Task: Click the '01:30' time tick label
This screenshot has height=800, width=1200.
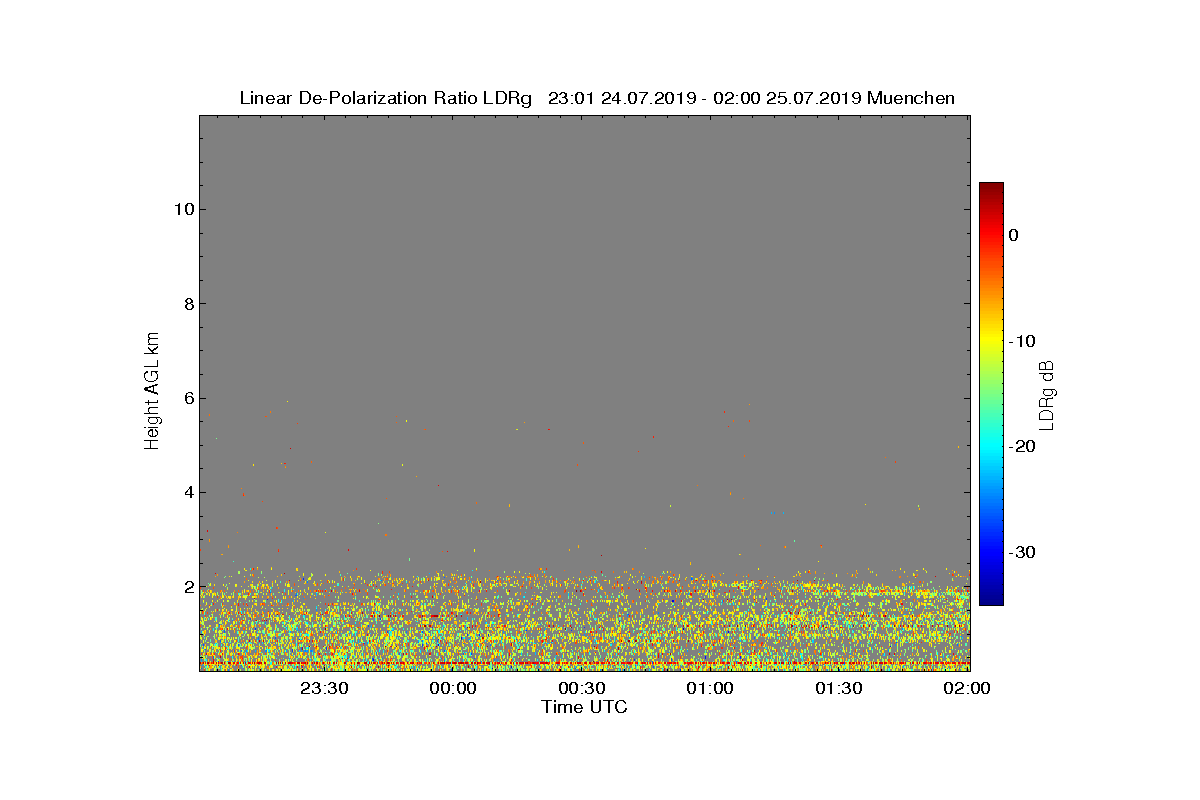Action: [x=838, y=689]
